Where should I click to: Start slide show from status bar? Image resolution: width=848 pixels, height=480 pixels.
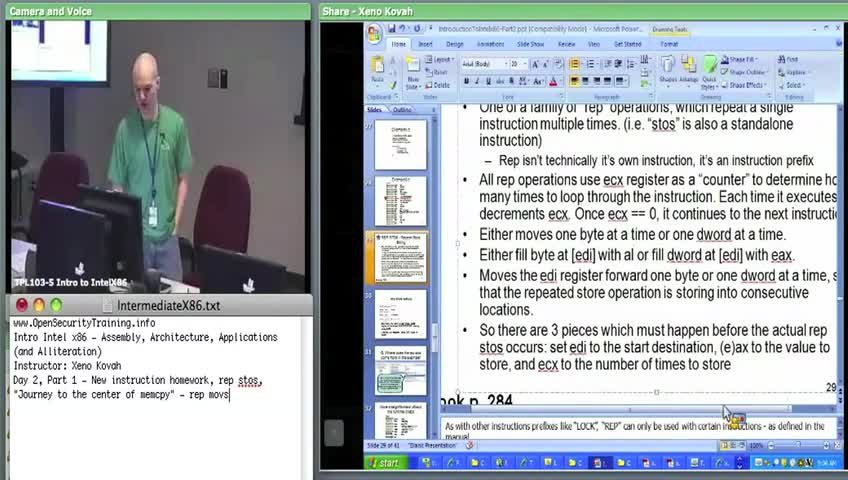pyautogui.click(x=742, y=445)
